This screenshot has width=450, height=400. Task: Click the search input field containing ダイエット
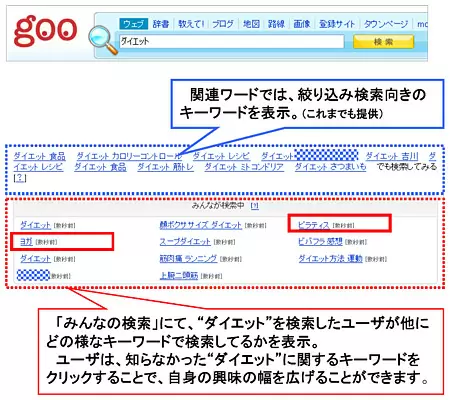pos(232,41)
